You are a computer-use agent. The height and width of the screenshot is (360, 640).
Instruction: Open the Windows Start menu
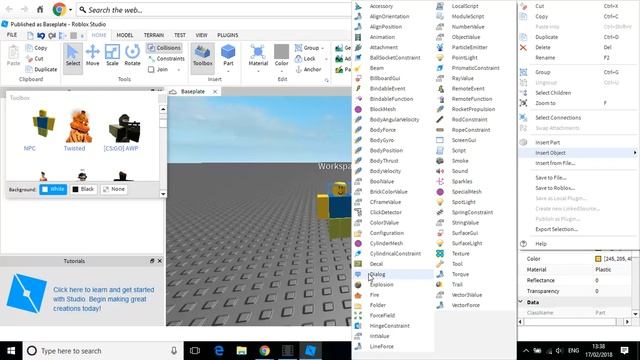pos(11,351)
